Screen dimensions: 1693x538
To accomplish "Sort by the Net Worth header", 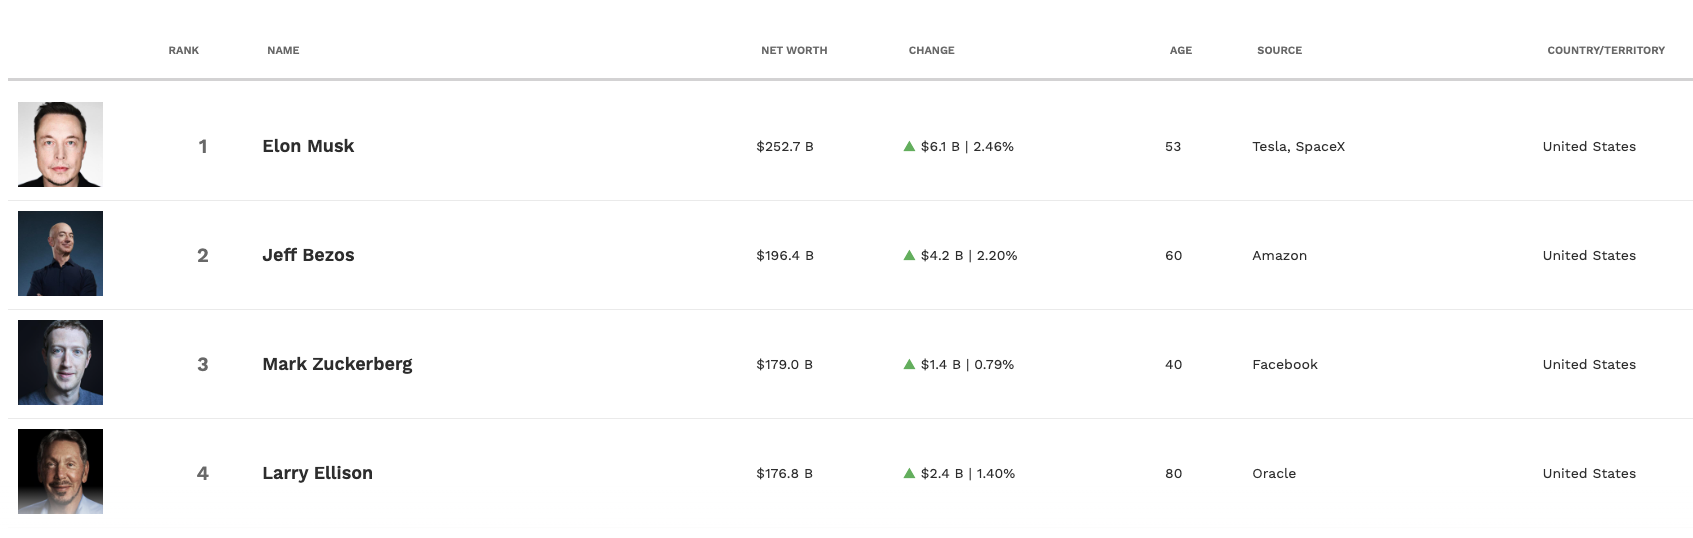I will [x=794, y=50].
